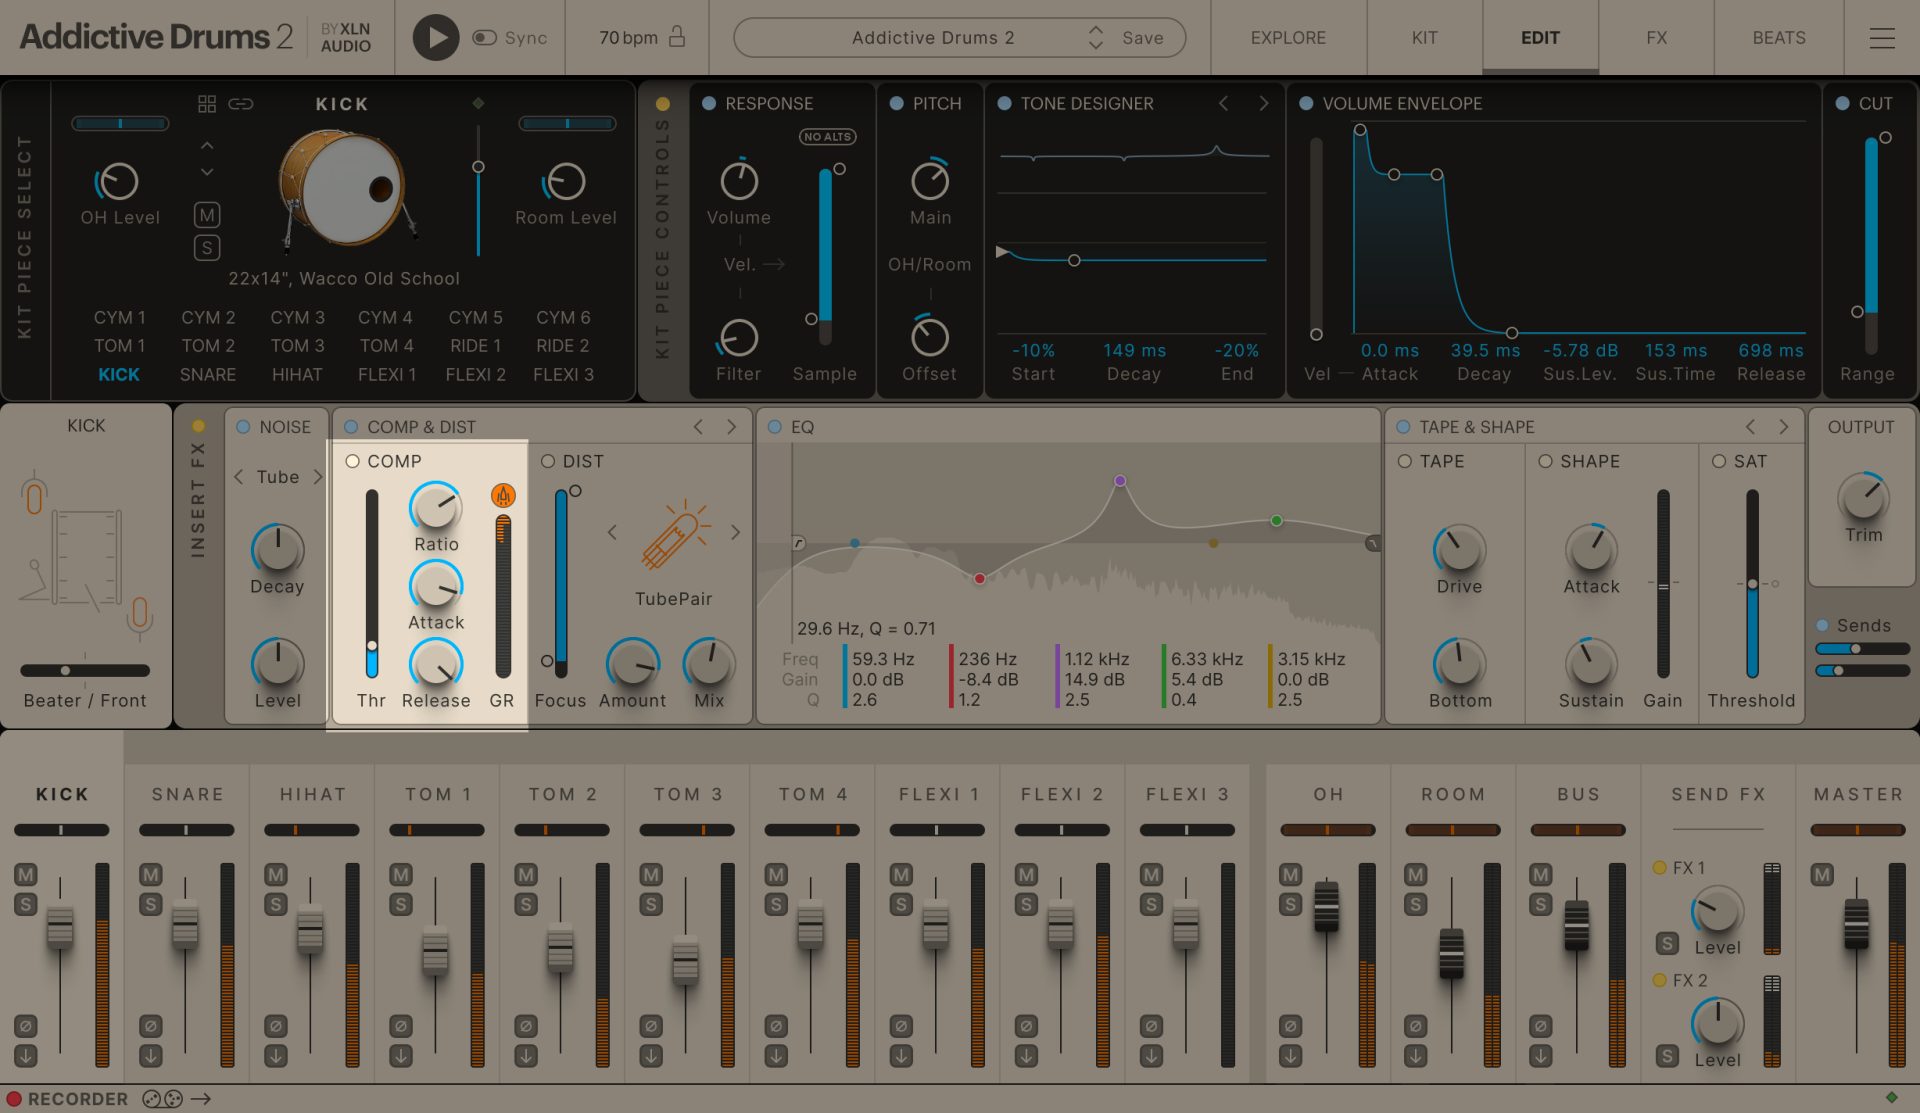
Task: Click the RECORDER record icon
Action: 14,1099
